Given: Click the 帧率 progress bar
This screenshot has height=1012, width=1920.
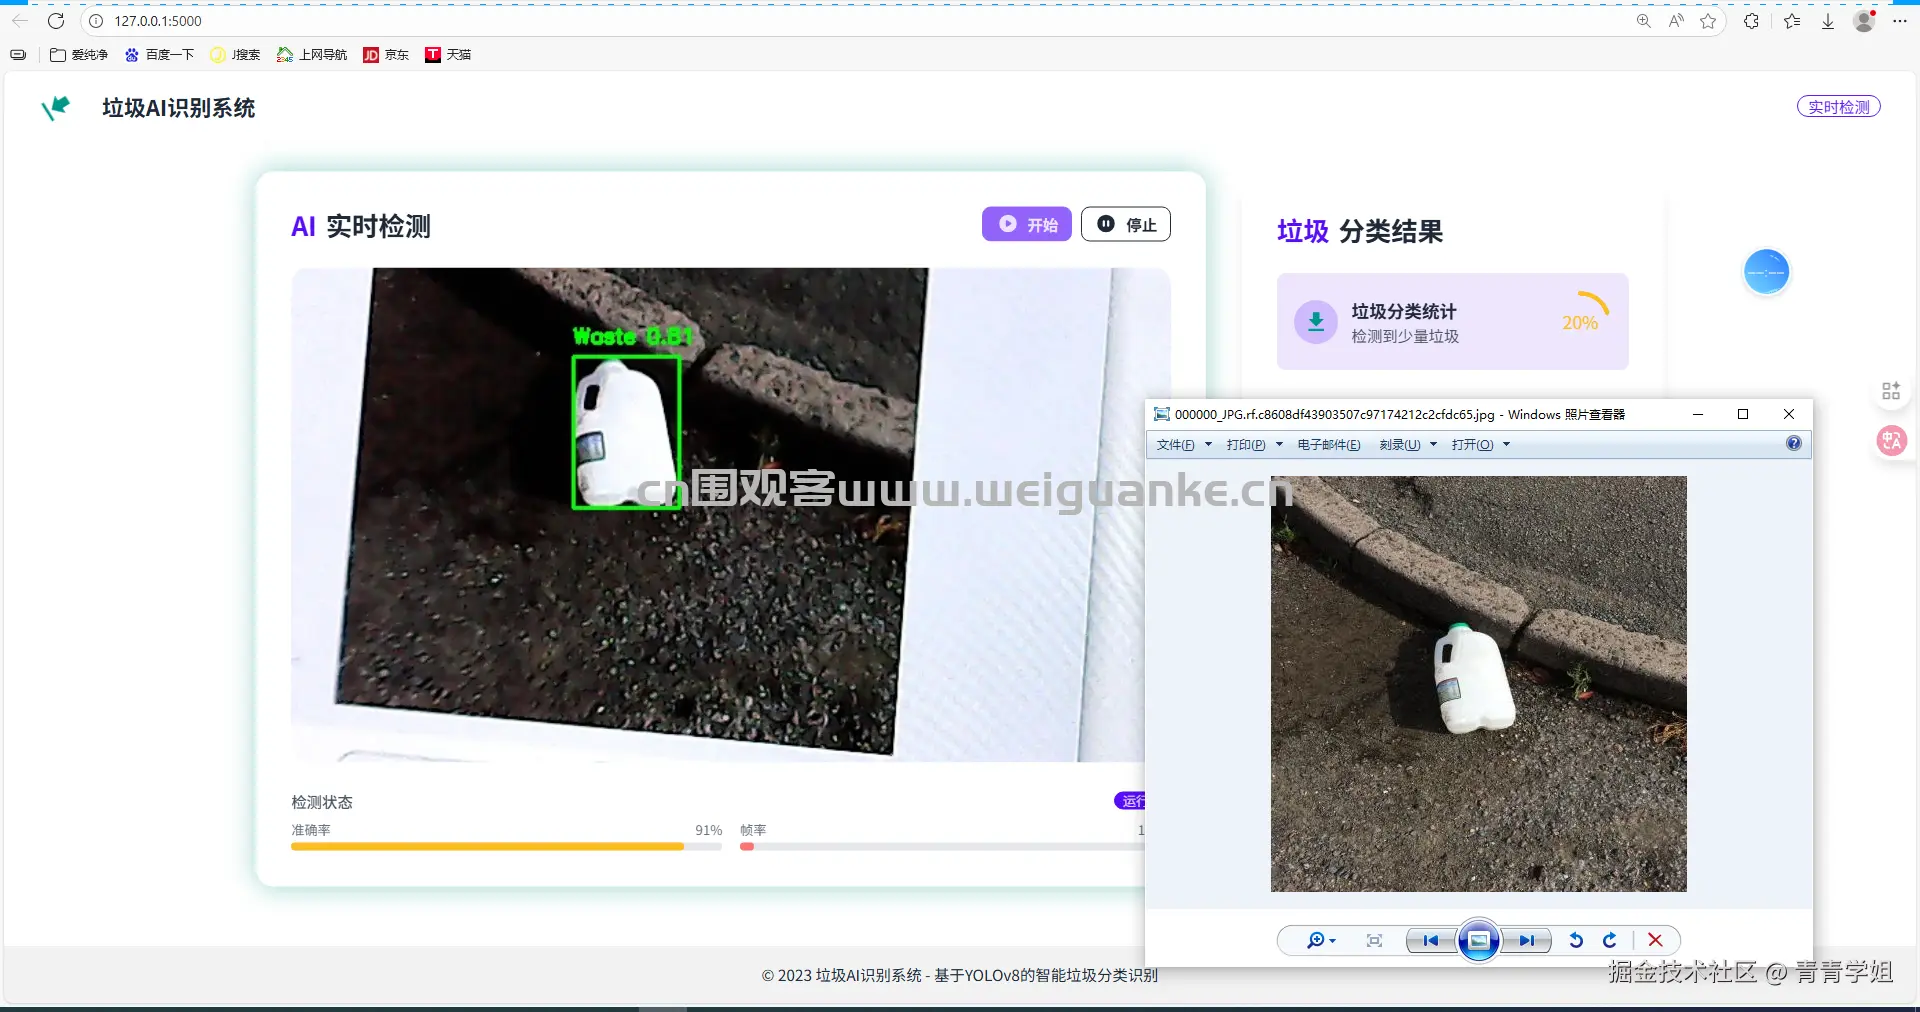Looking at the screenshot, I should pos(941,846).
